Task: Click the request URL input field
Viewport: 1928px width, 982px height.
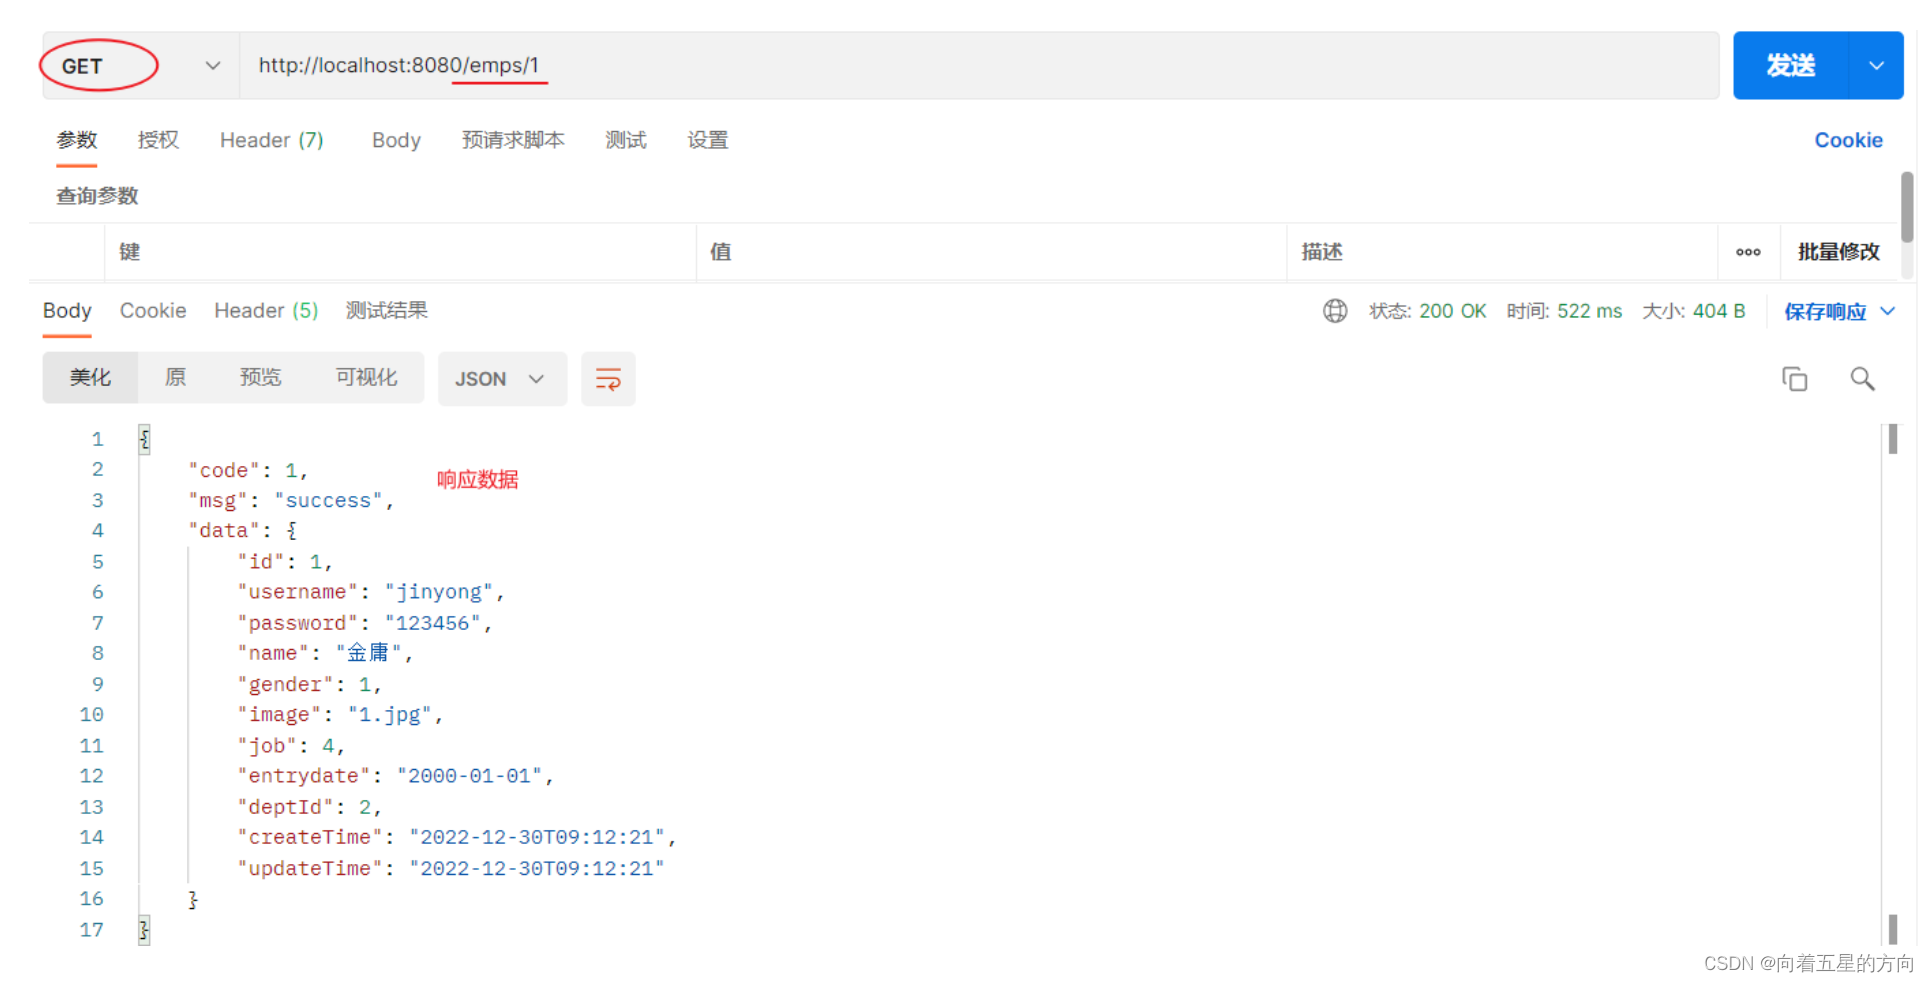Action: 979,66
